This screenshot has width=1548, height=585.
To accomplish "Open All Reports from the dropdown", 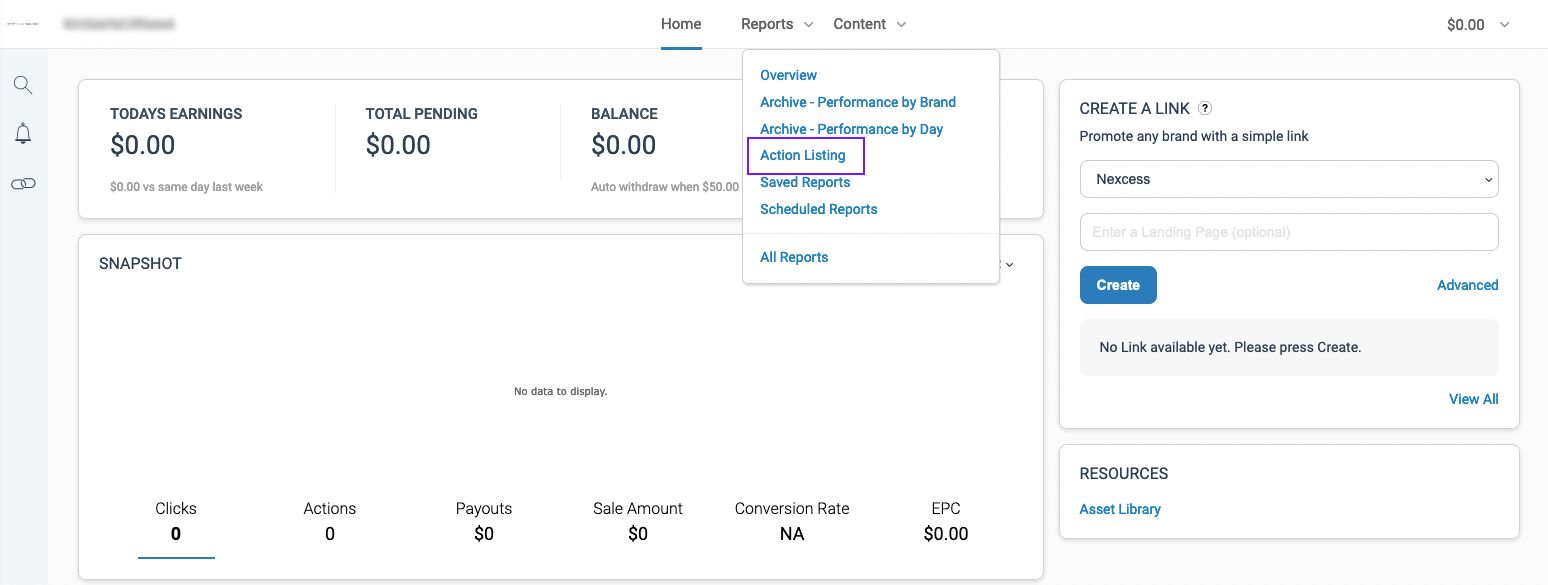I will point(794,257).
